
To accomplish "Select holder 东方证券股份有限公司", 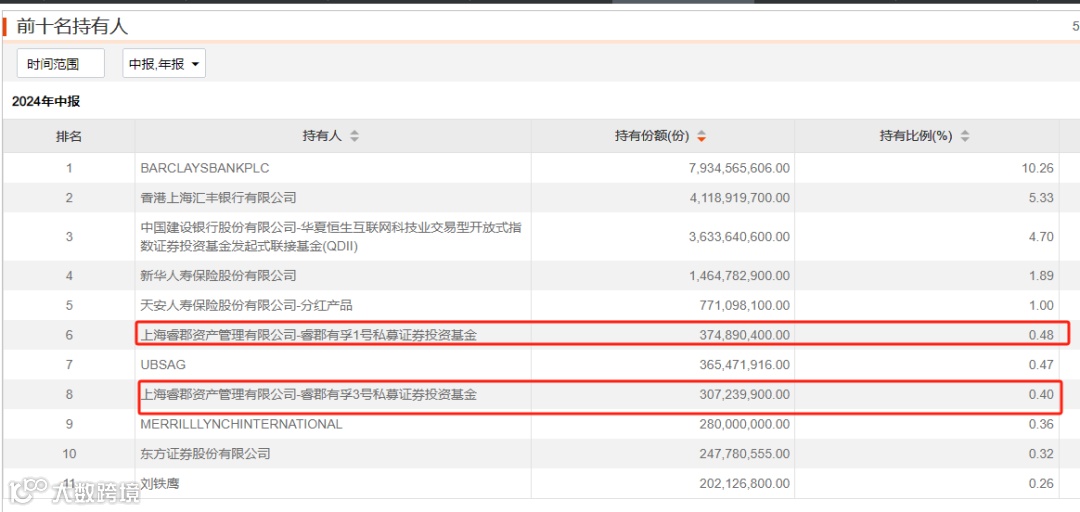I will (x=205, y=454).
